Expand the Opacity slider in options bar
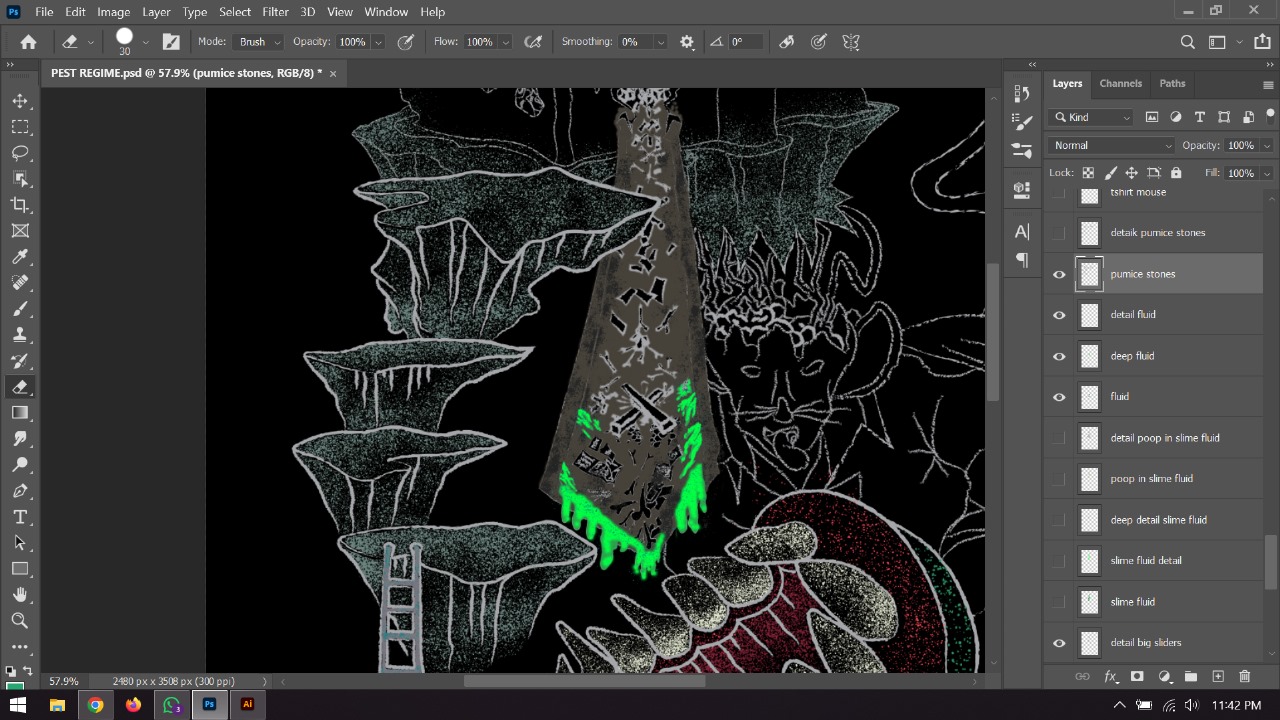 click(x=378, y=42)
